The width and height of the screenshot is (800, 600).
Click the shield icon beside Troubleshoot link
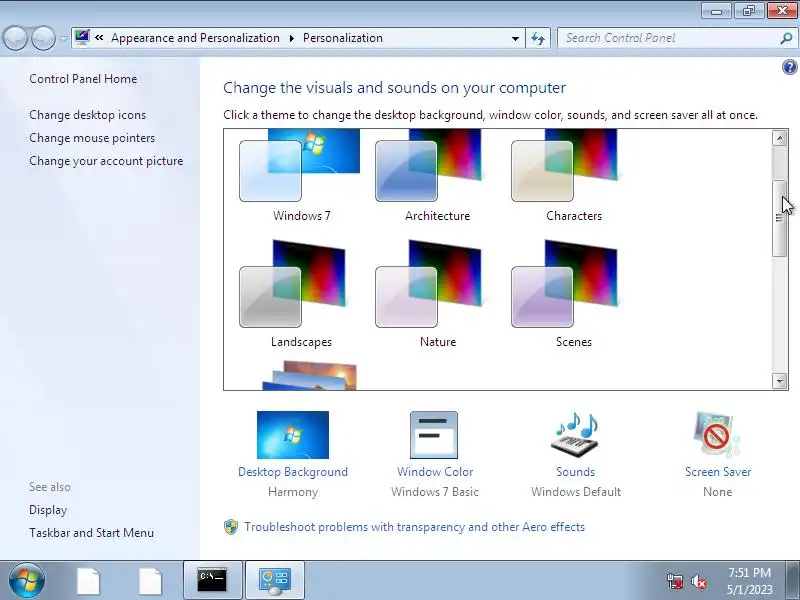pos(231,527)
